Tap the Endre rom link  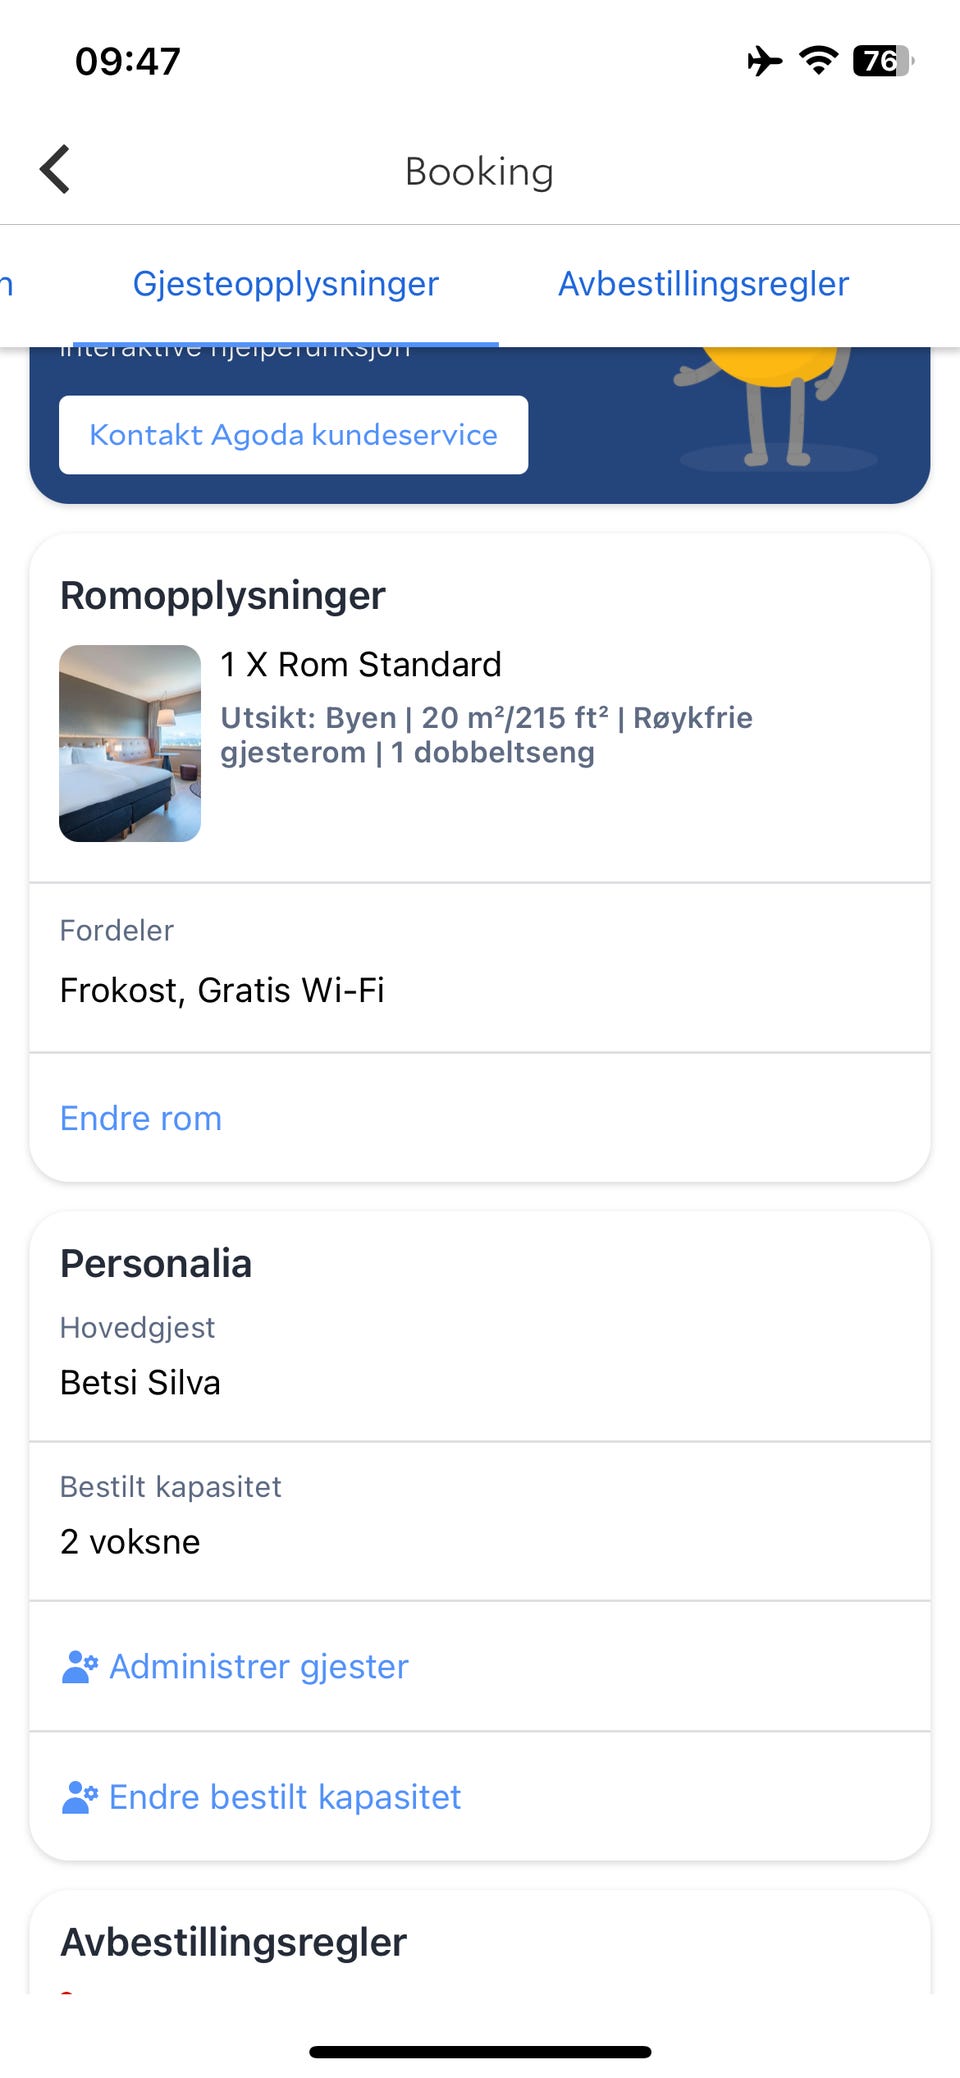coord(141,1118)
